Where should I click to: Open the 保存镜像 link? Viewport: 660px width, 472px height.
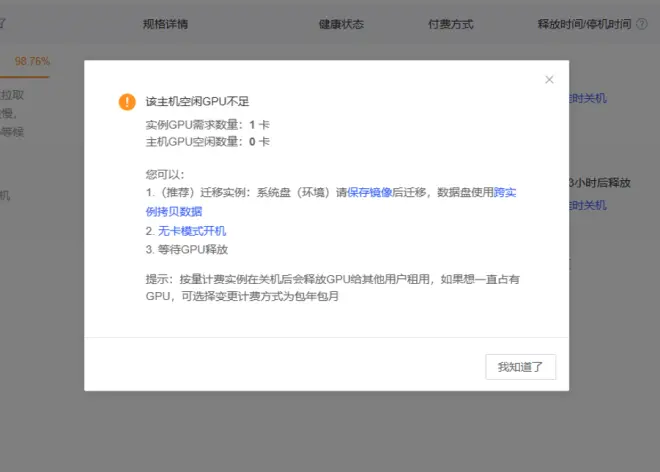pyautogui.click(x=370, y=192)
